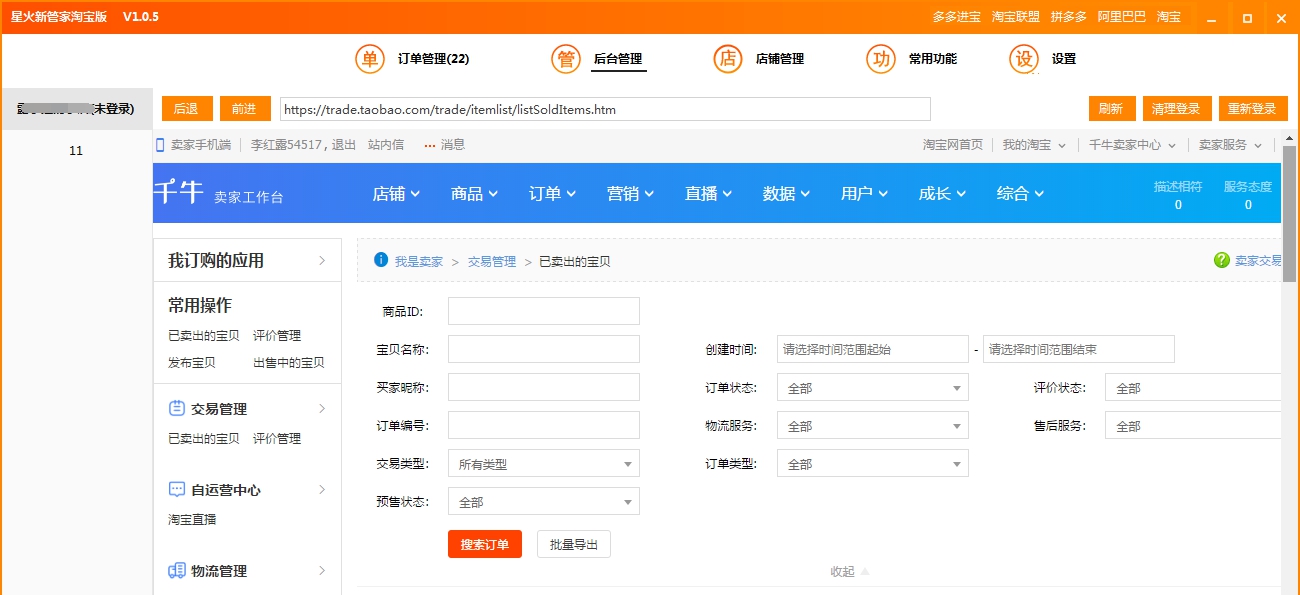Viewport: 1300px width, 595px height.
Task: Click 清理登录 to clear login
Action: (x=1178, y=108)
